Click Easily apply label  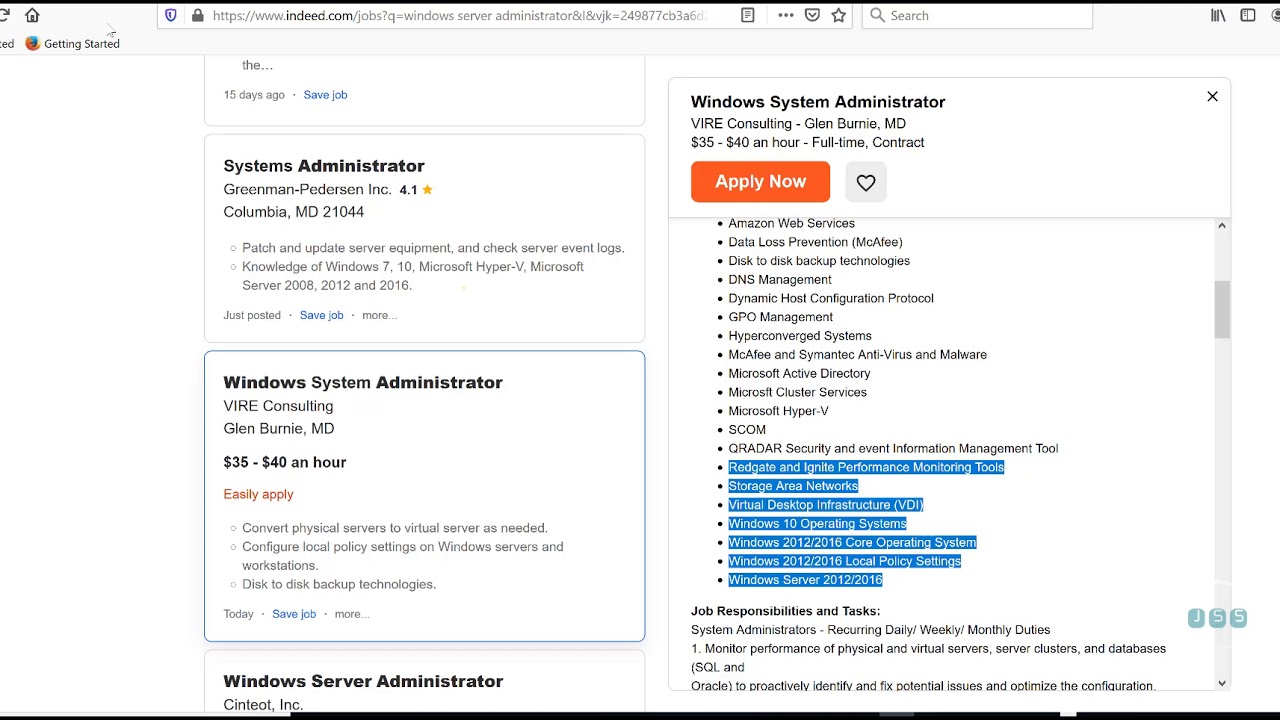tap(258, 494)
